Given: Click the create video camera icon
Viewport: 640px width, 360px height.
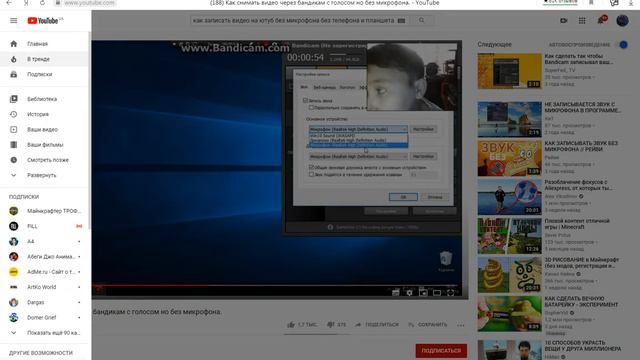Looking at the screenshot, I should pos(564,20).
